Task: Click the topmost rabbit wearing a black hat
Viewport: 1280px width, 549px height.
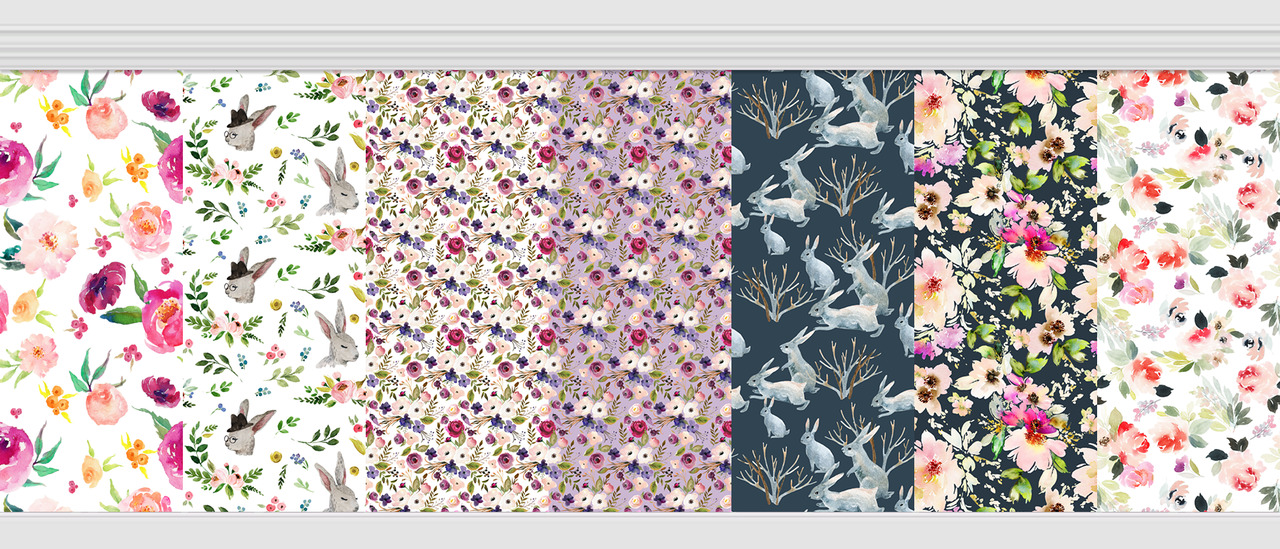Action: click(x=243, y=124)
